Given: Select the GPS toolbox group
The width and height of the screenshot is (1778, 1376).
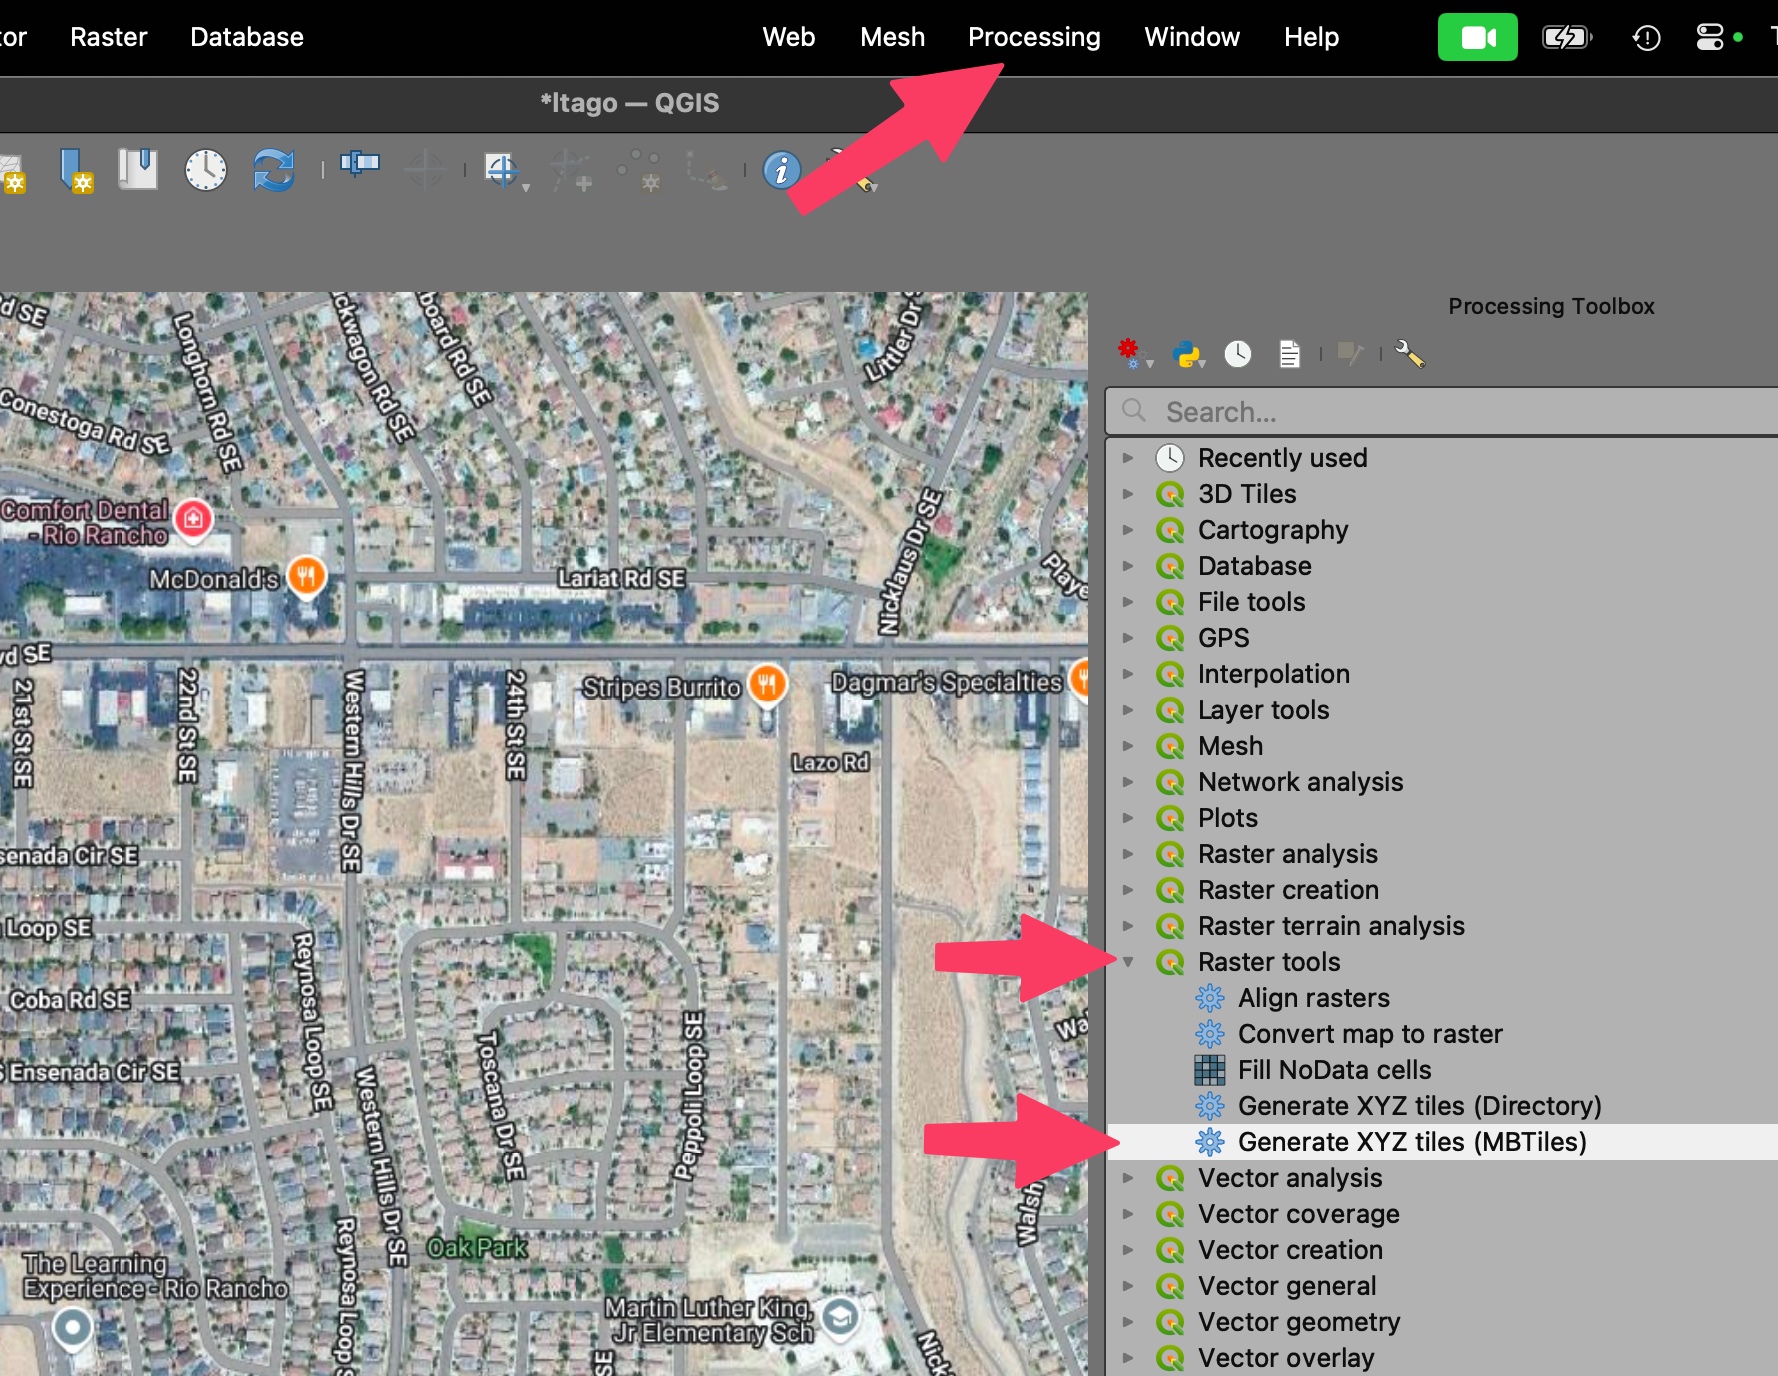Looking at the screenshot, I should [1224, 638].
